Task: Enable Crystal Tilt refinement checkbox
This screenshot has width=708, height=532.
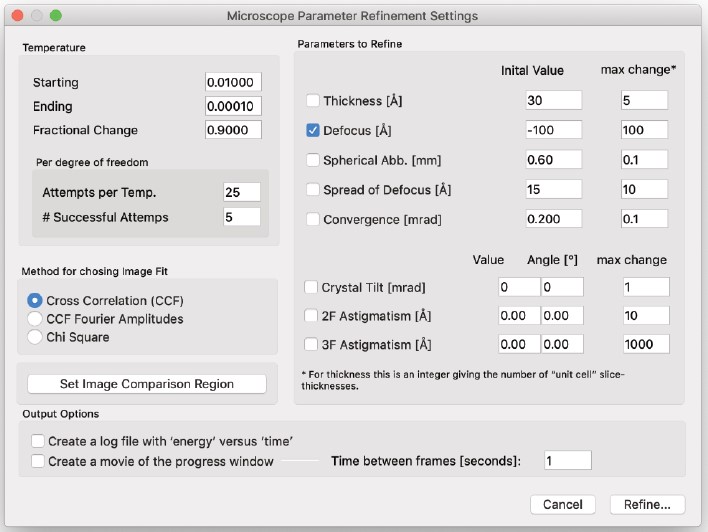Action: click(x=312, y=287)
